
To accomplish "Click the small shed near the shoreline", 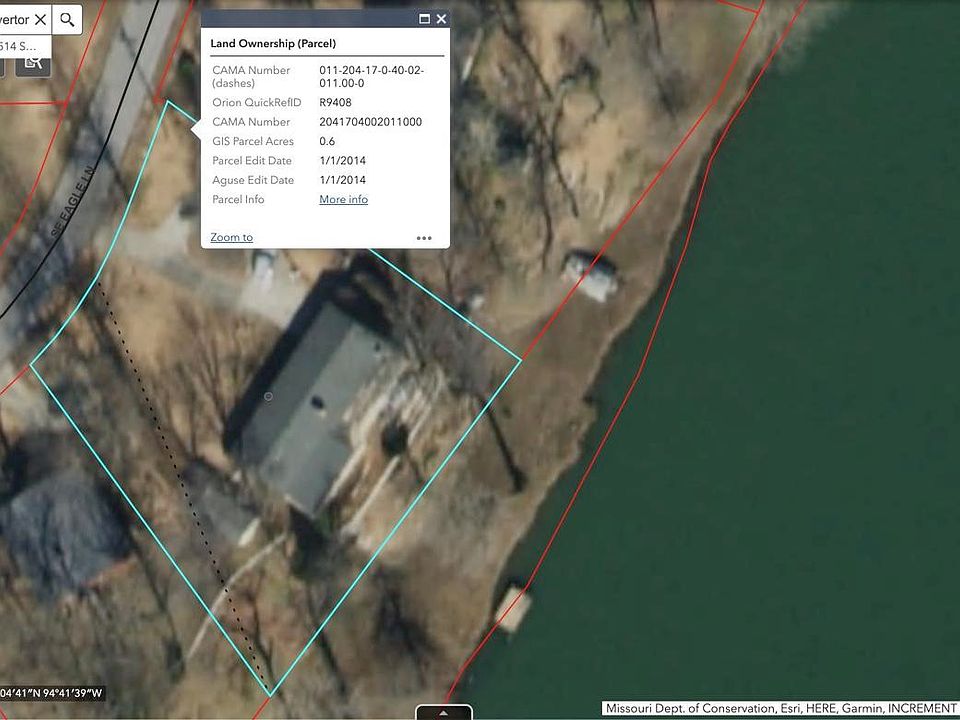I will (x=590, y=276).
